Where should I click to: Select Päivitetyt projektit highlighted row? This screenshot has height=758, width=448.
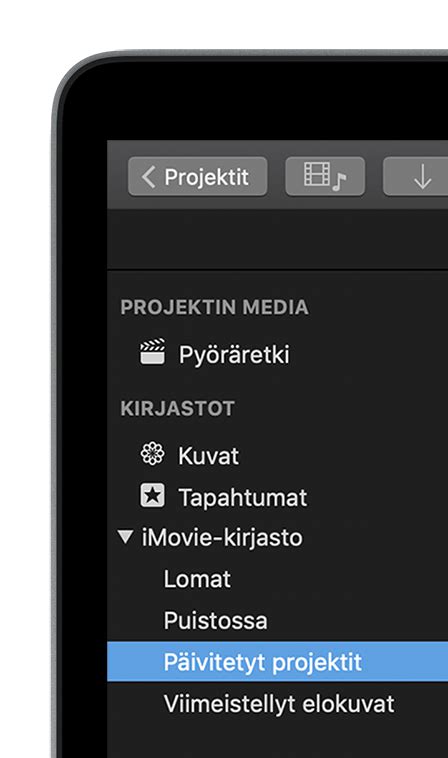point(277,662)
